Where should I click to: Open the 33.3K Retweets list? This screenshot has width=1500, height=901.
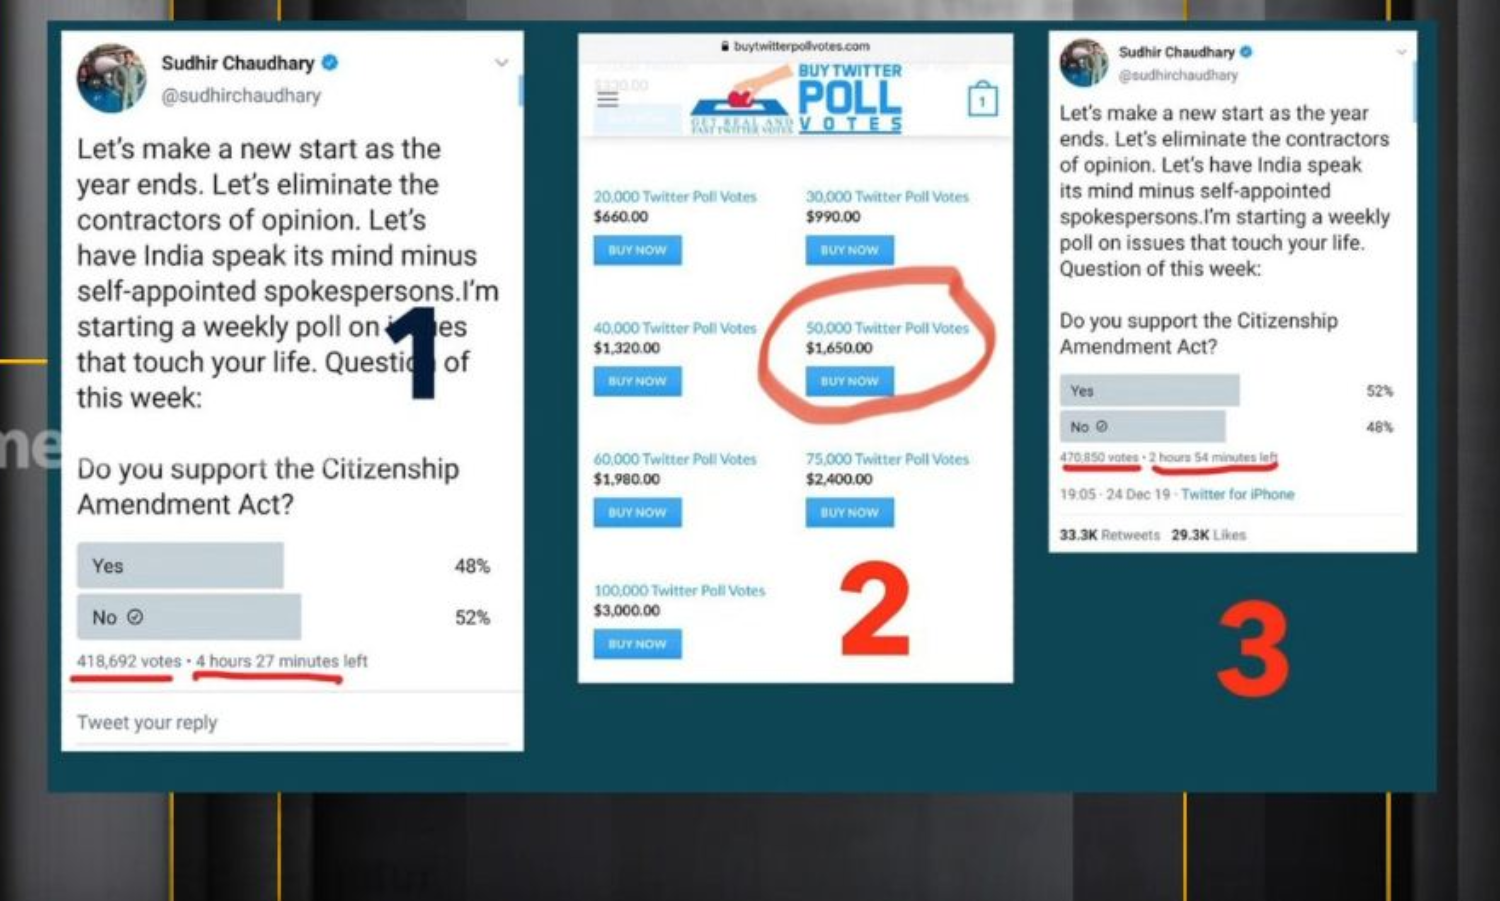pos(1110,535)
